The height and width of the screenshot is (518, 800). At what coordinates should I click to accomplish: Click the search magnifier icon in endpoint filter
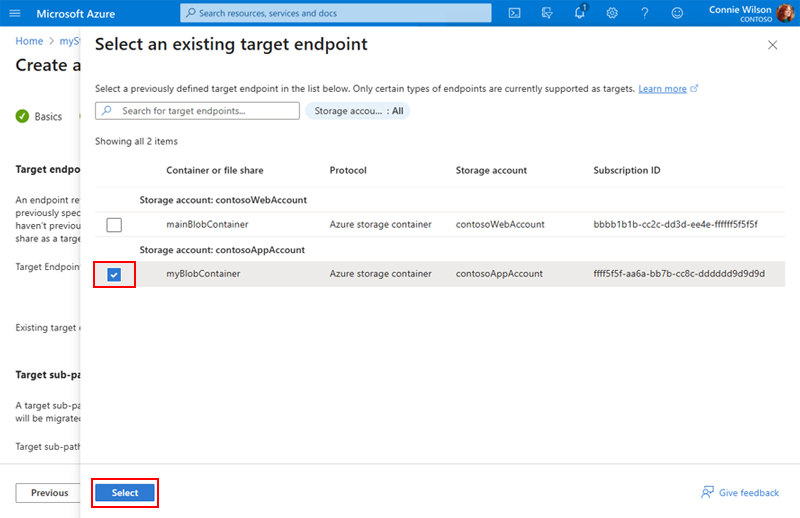coord(107,111)
